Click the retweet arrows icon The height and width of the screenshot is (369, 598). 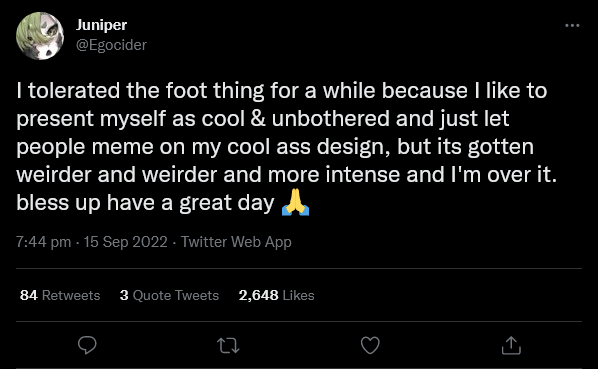(x=228, y=346)
